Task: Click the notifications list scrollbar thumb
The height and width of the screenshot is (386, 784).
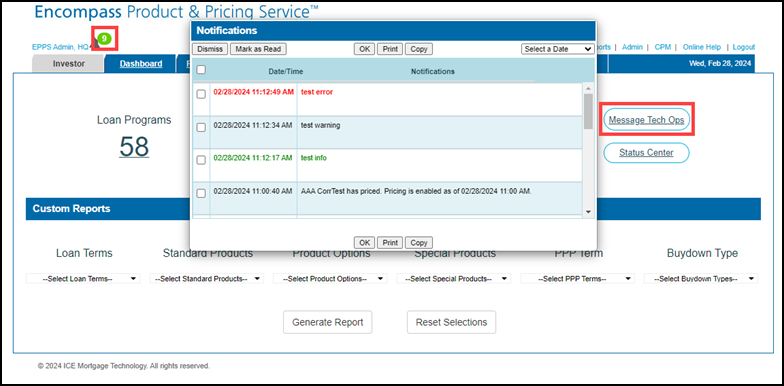Action: (x=588, y=111)
